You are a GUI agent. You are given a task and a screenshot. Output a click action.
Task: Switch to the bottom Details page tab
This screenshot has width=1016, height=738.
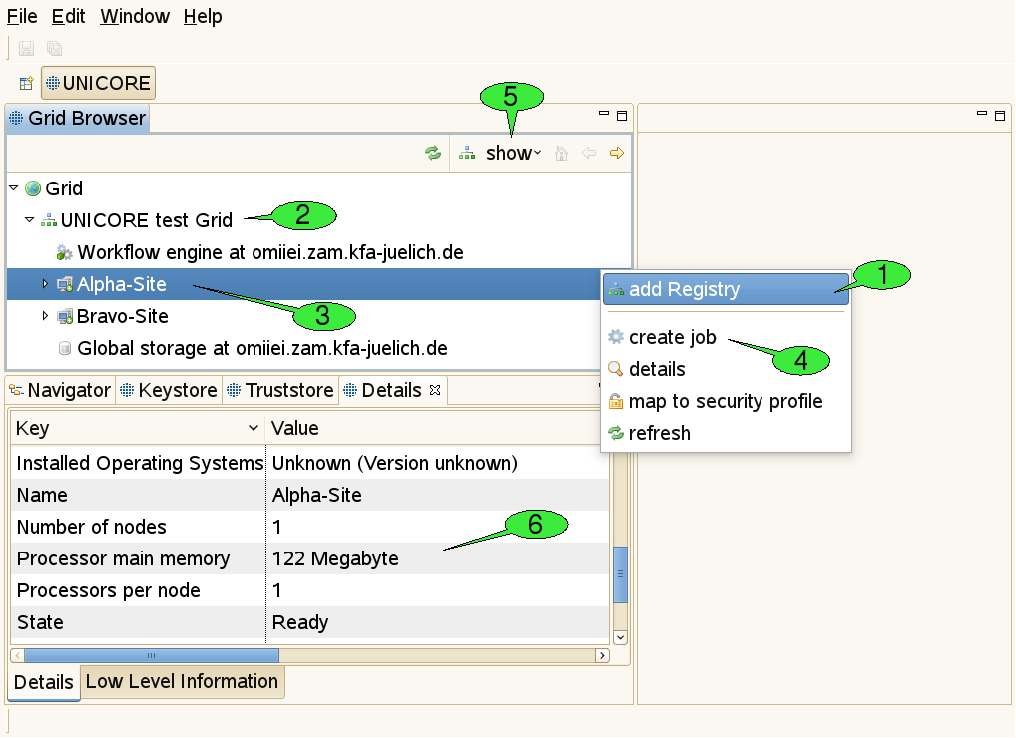coord(44,682)
